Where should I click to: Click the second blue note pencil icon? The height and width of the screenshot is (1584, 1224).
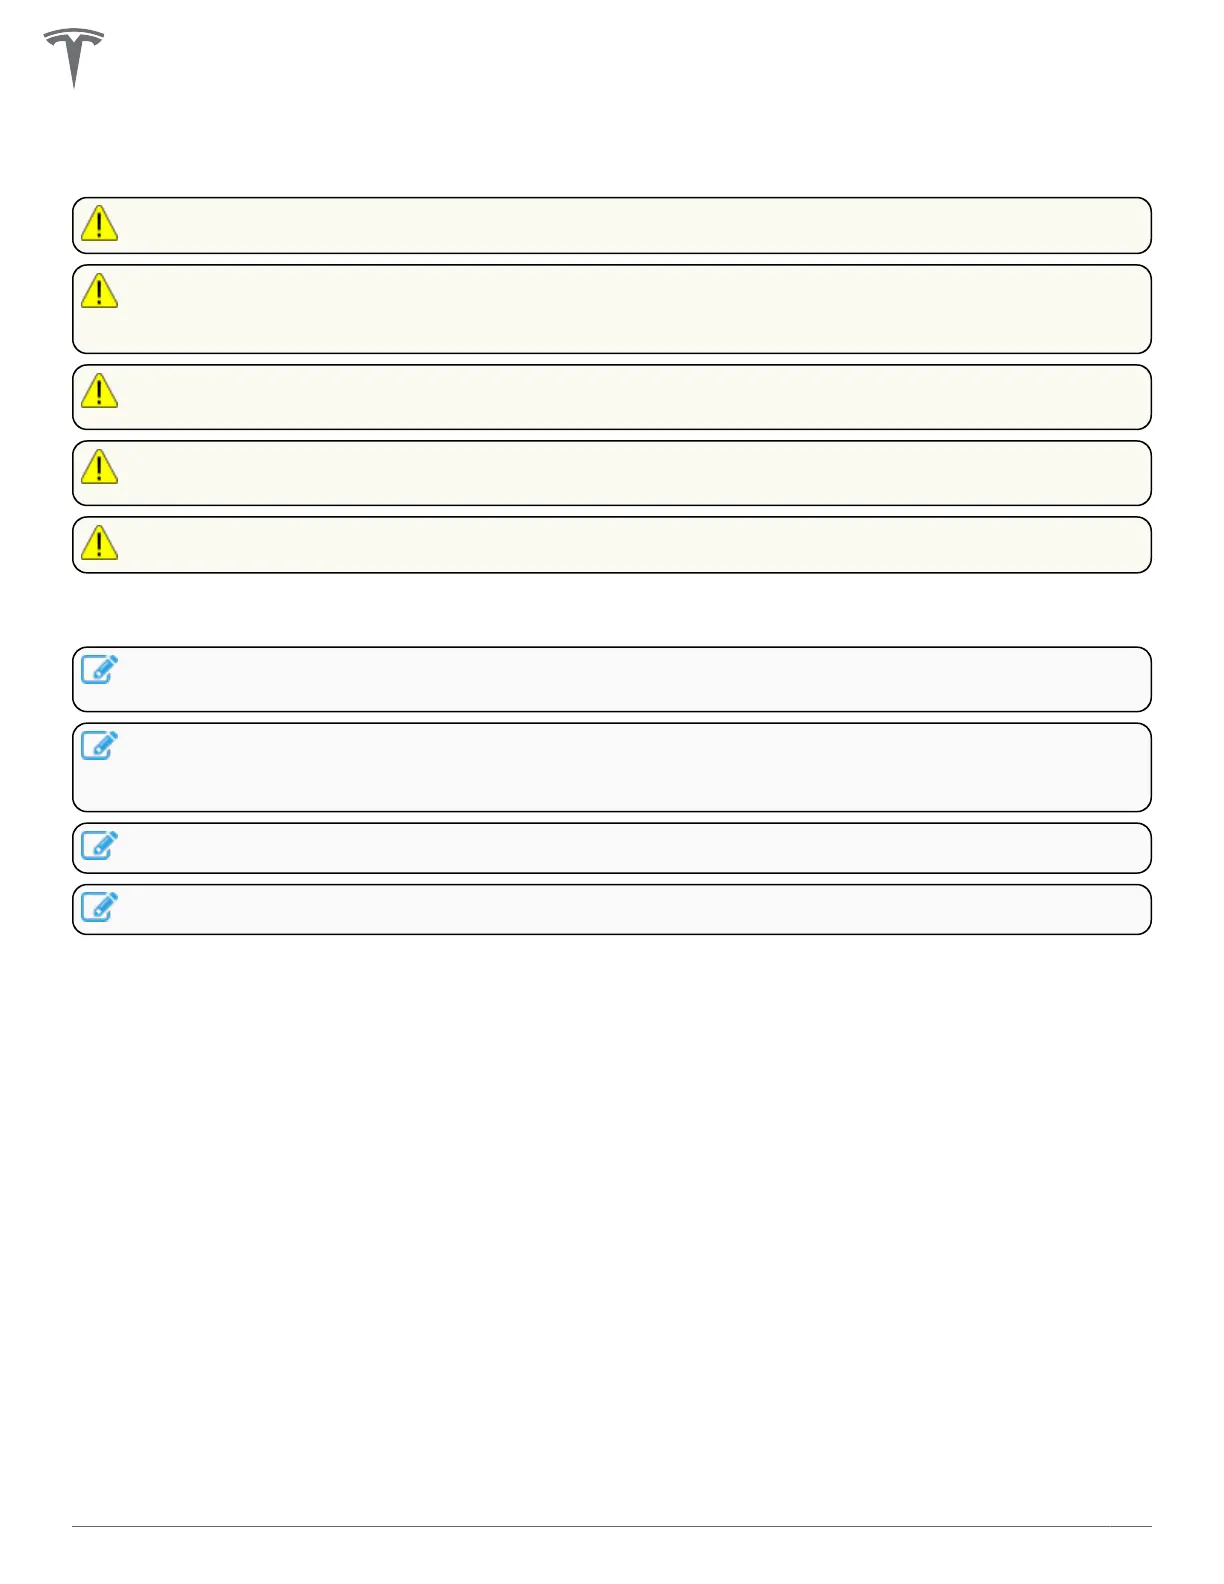(x=99, y=745)
